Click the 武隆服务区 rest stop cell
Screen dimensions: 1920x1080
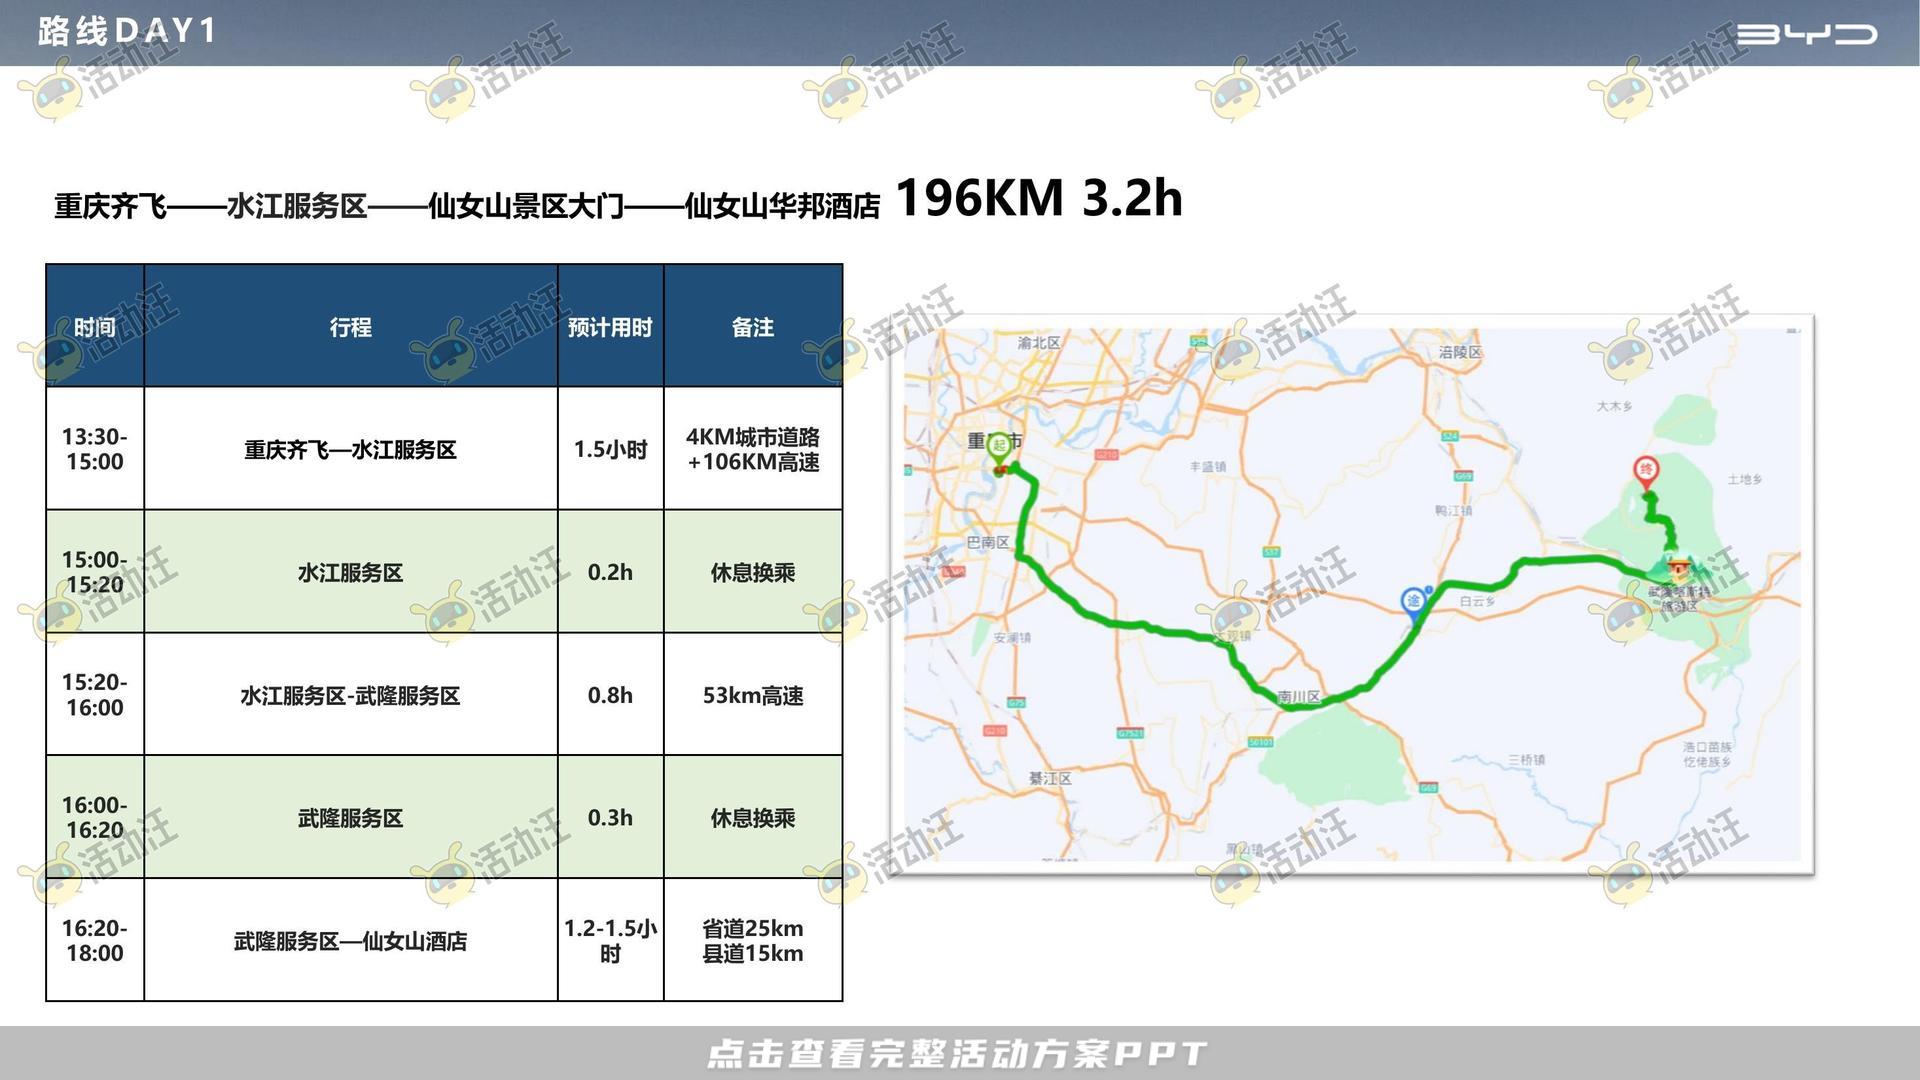tap(351, 817)
